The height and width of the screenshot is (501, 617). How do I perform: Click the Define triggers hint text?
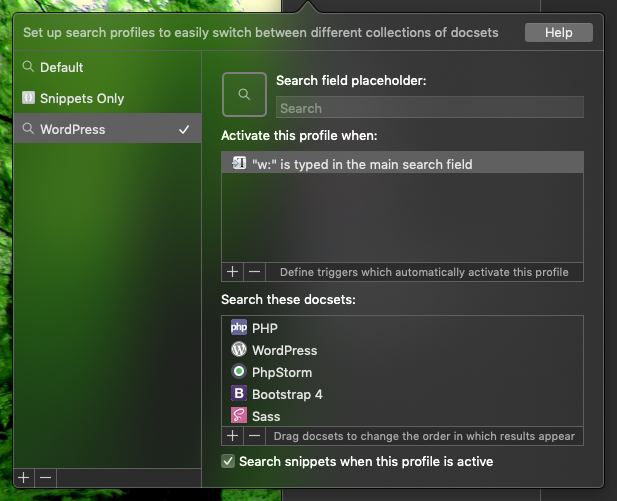pyautogui.click(x=424, y=272)
